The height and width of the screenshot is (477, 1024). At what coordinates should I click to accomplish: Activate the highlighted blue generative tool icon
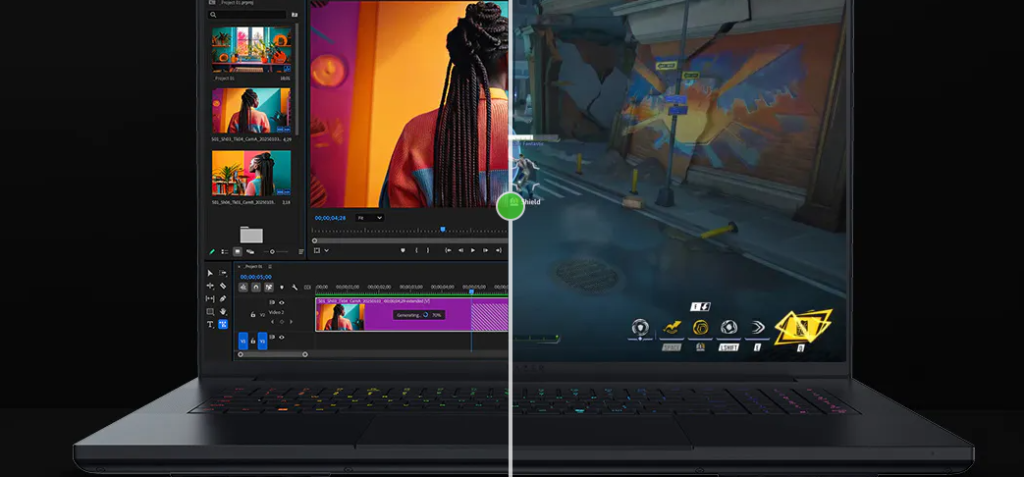[x=223, y=325]
